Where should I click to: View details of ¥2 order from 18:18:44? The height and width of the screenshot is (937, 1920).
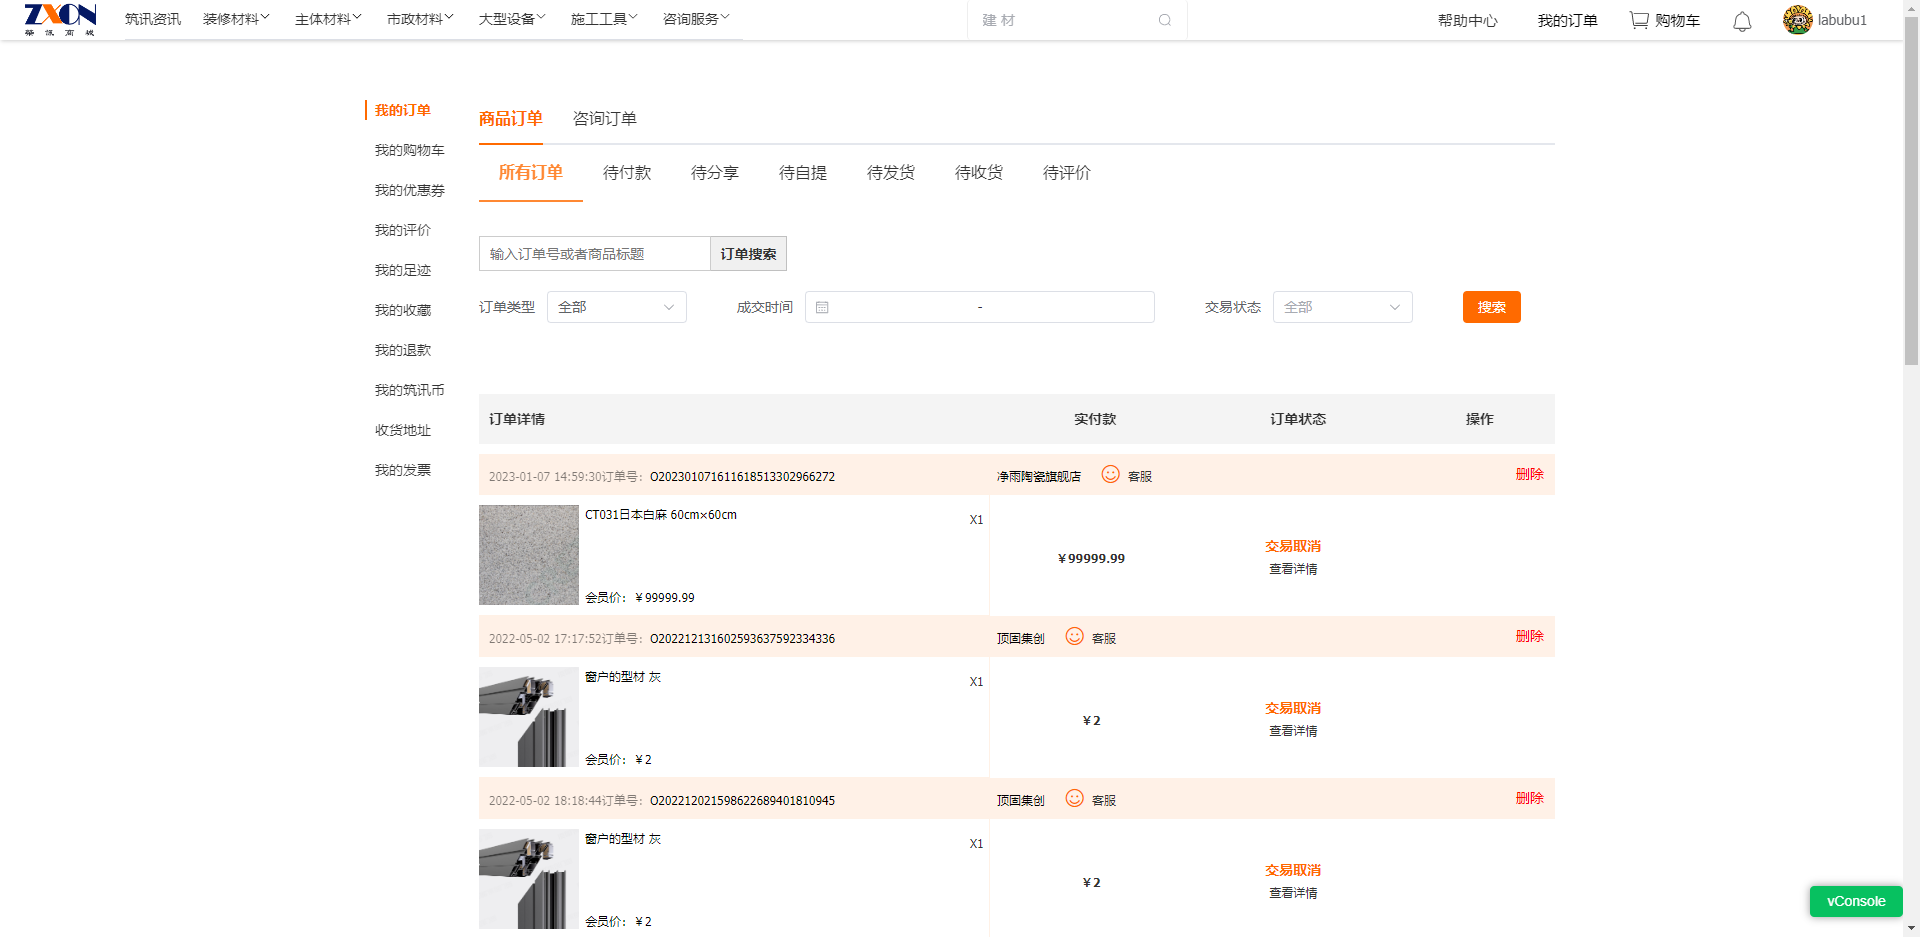1293,893
